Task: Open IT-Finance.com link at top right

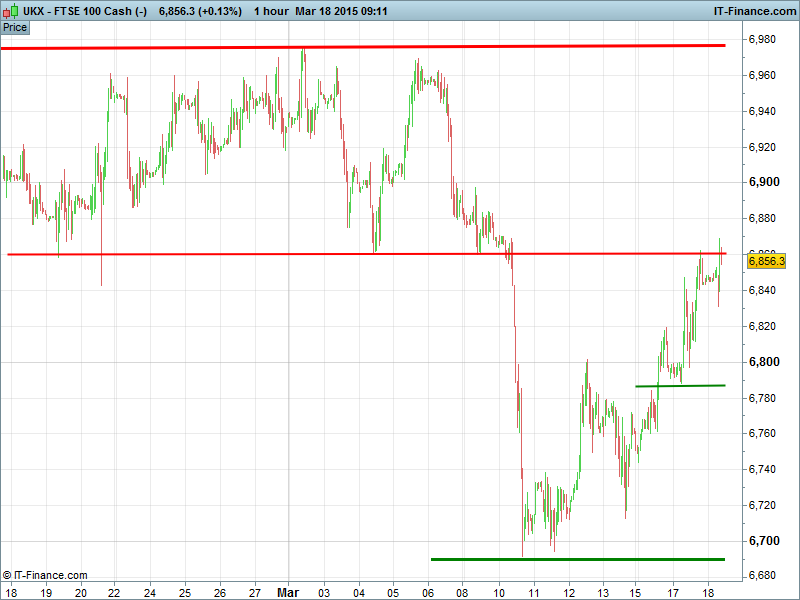Action: pos(754,11)
